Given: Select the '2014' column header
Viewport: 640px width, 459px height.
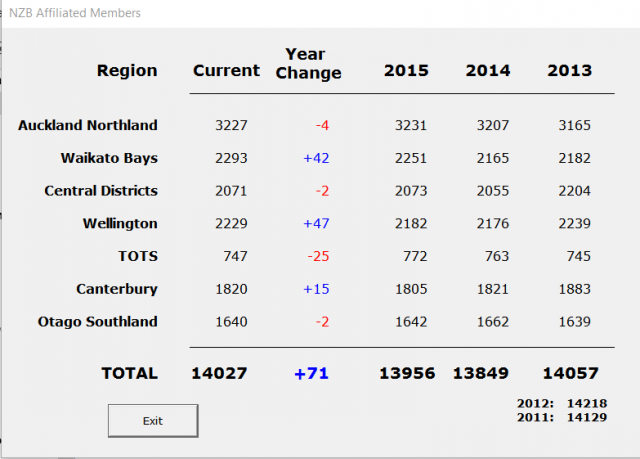Looking at the screenshot, I should (x=488, y=71).
